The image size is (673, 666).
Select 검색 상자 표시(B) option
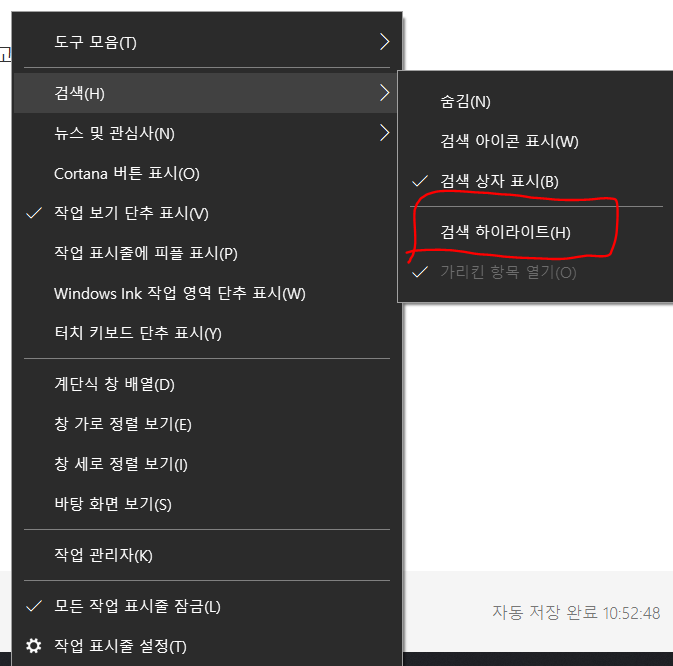[535, 181]
